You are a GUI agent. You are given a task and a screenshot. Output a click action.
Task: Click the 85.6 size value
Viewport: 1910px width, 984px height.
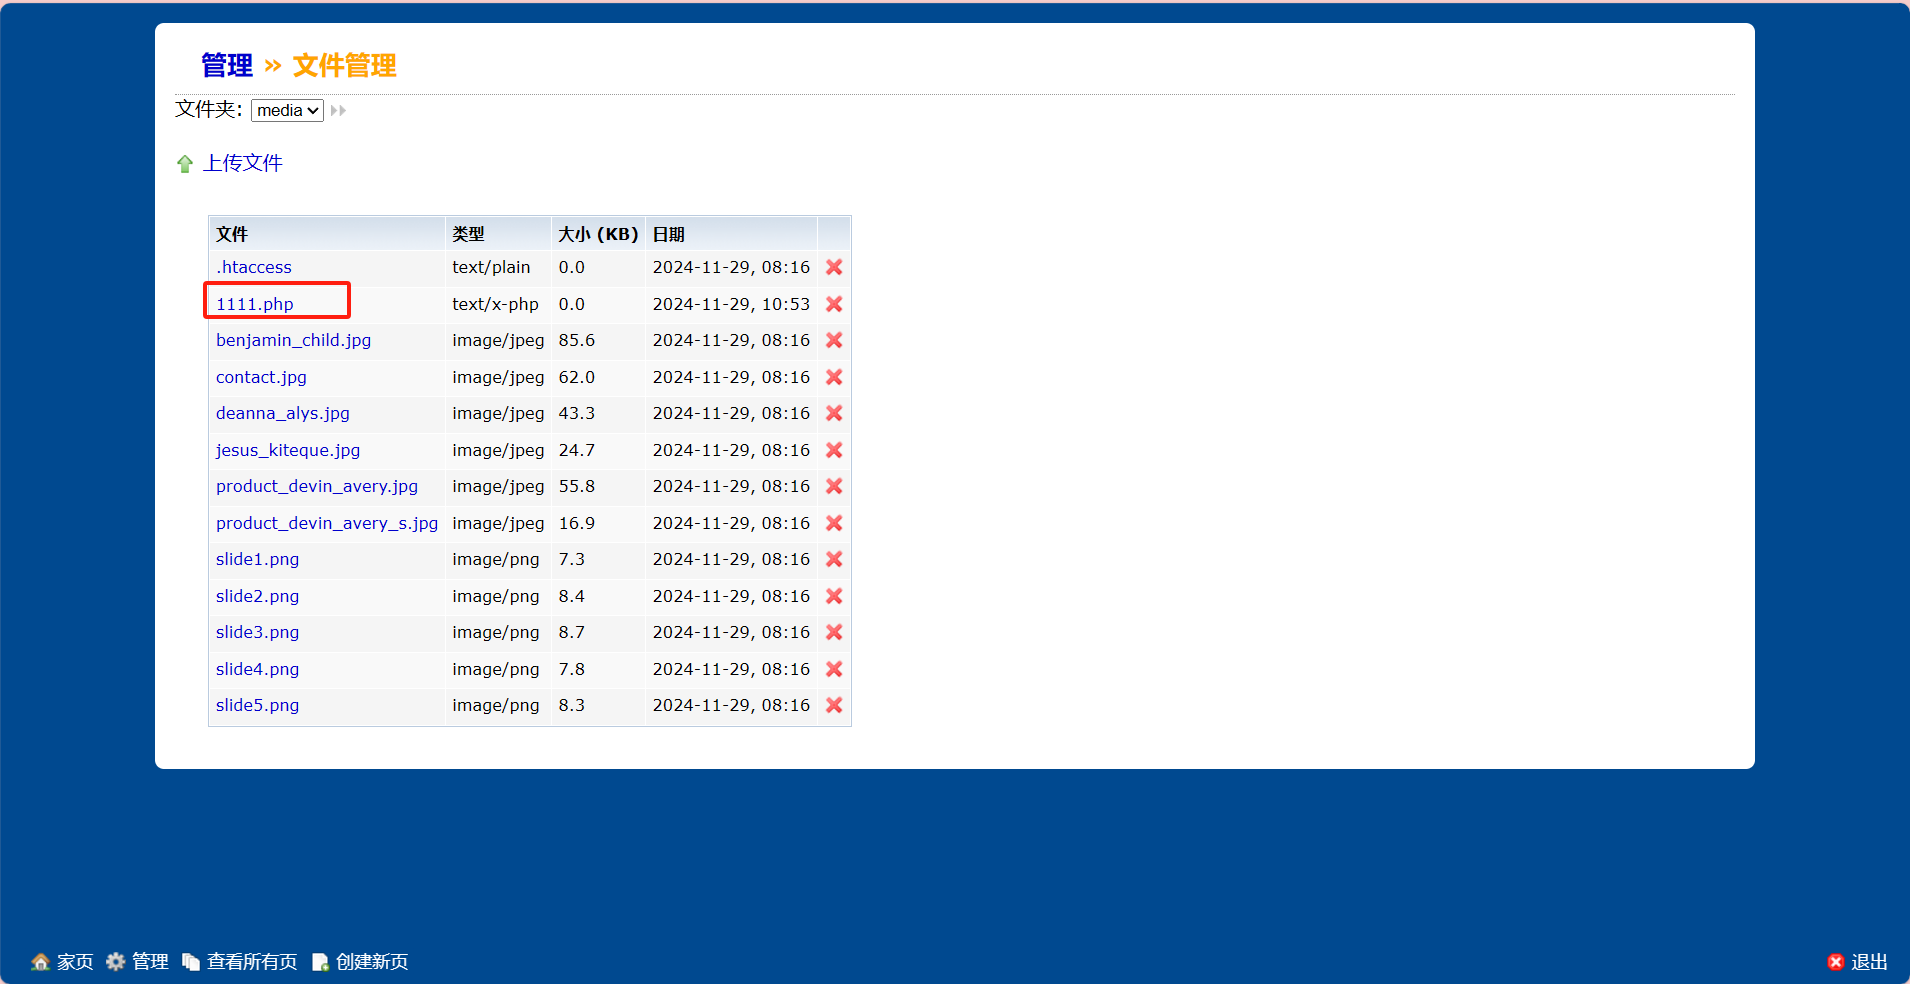pyautogui.click(x=577, y=340)
